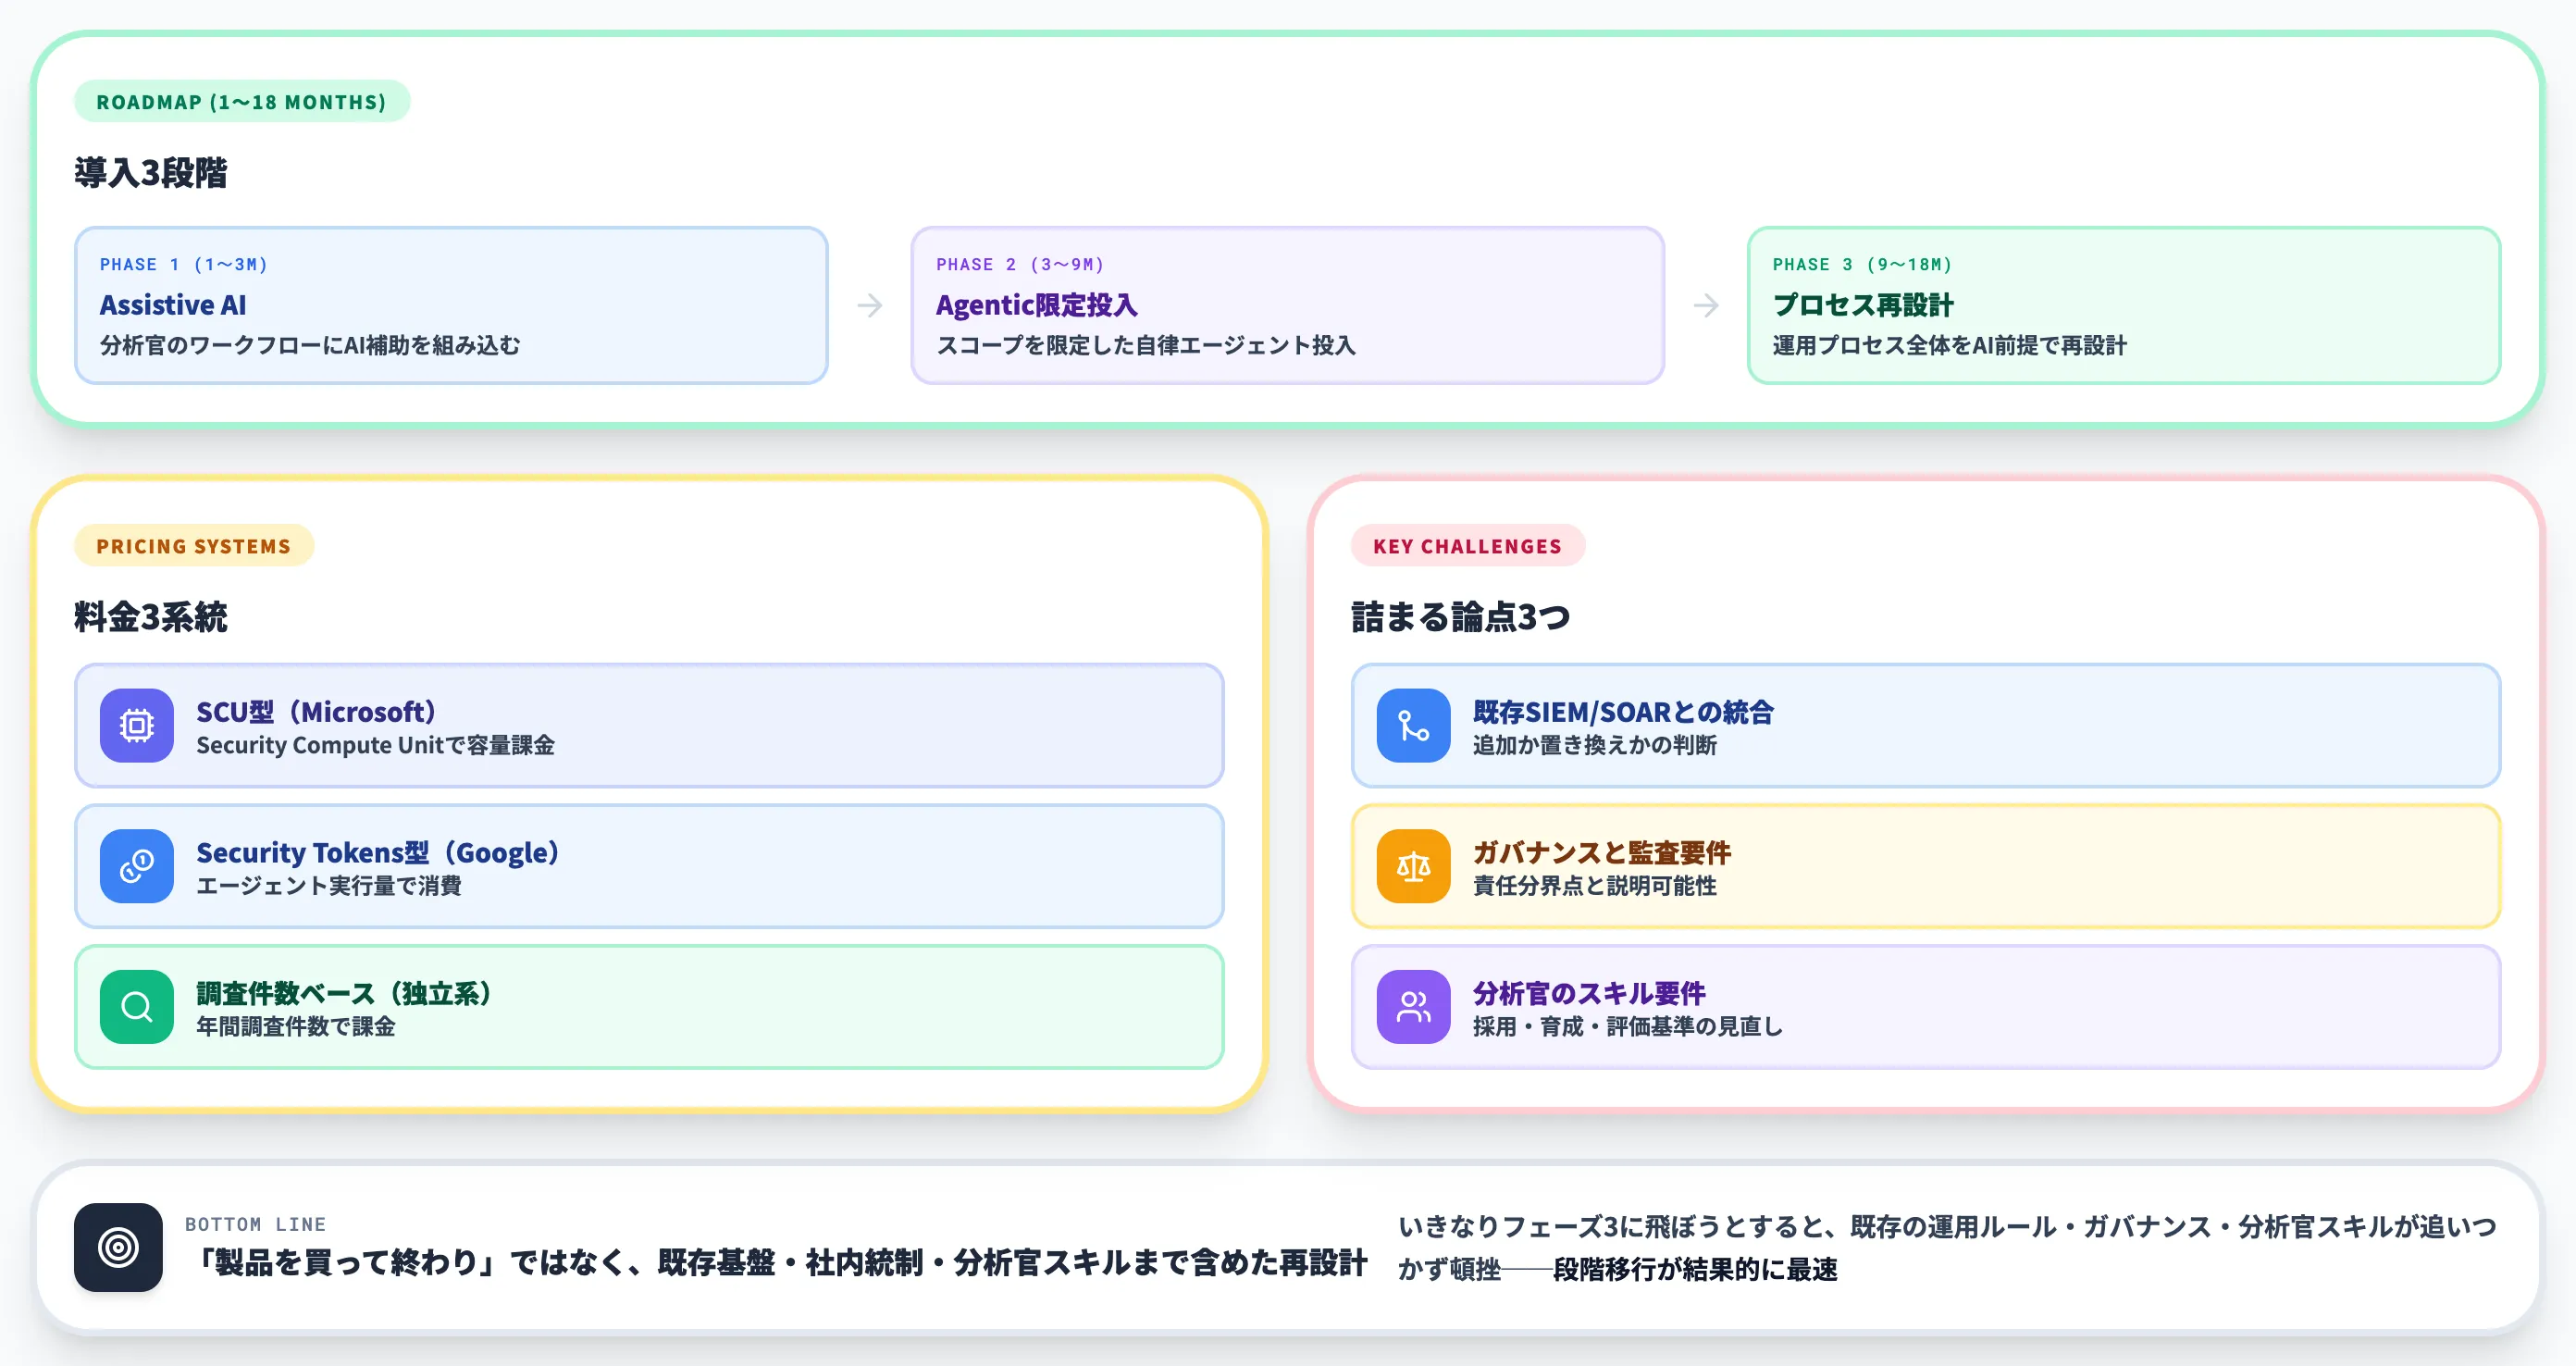Click the Security Tokens型（Google）title
The width and height of the screenshot is (2576, 1366).
click(x=378, y=852)
